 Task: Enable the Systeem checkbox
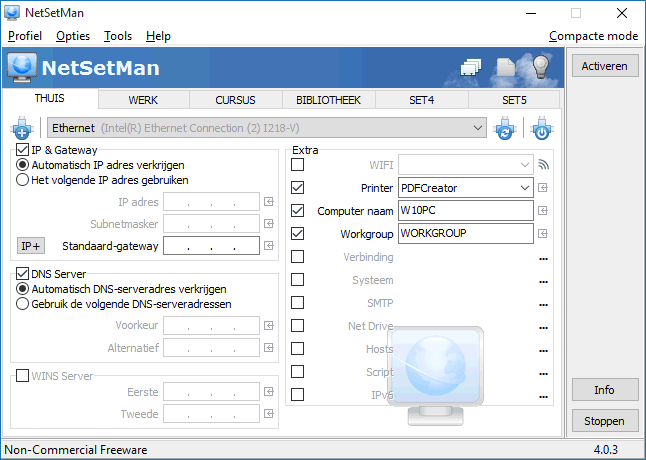click(x=297, y=280)
